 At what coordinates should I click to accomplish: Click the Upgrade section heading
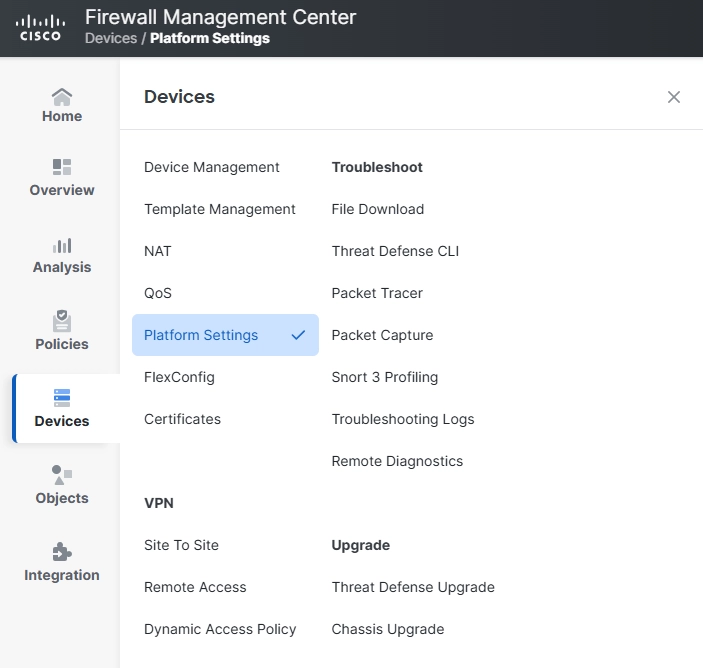click(360, 546)
